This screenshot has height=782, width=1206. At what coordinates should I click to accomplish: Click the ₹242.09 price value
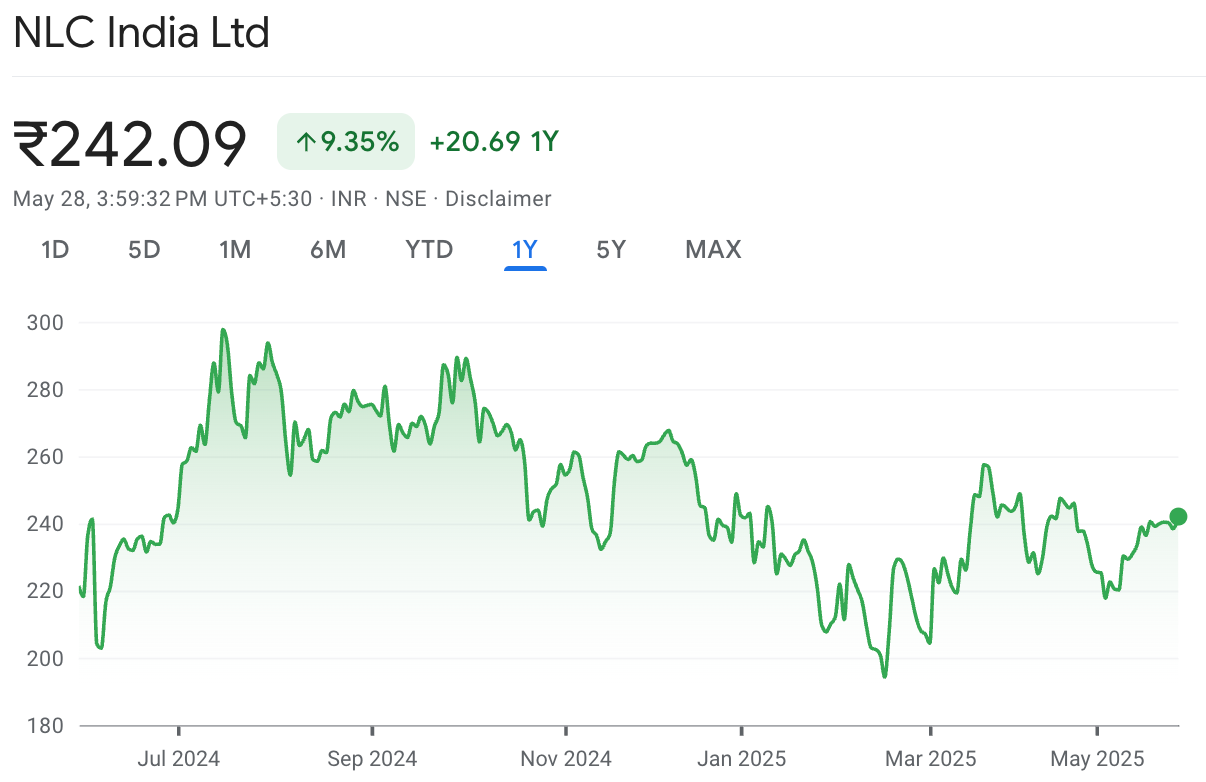(130, 143)
